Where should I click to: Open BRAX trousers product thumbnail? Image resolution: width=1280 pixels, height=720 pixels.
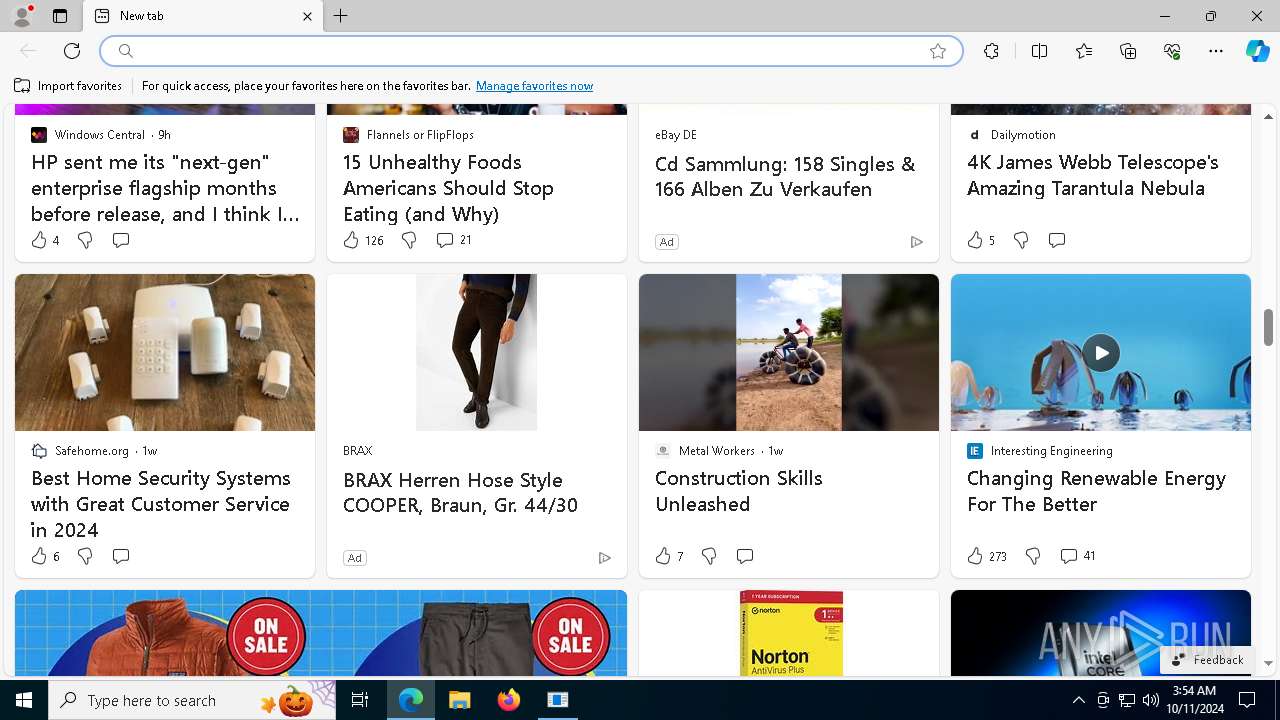pyautogui.click(x=477, y=352)
